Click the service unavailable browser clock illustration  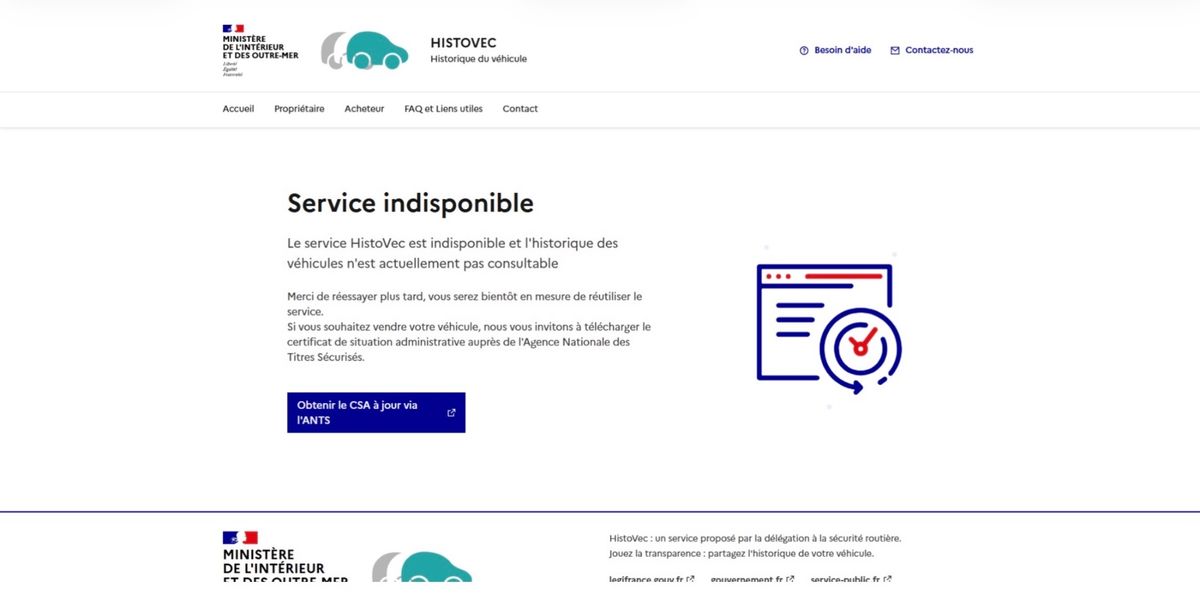point(829,328)
